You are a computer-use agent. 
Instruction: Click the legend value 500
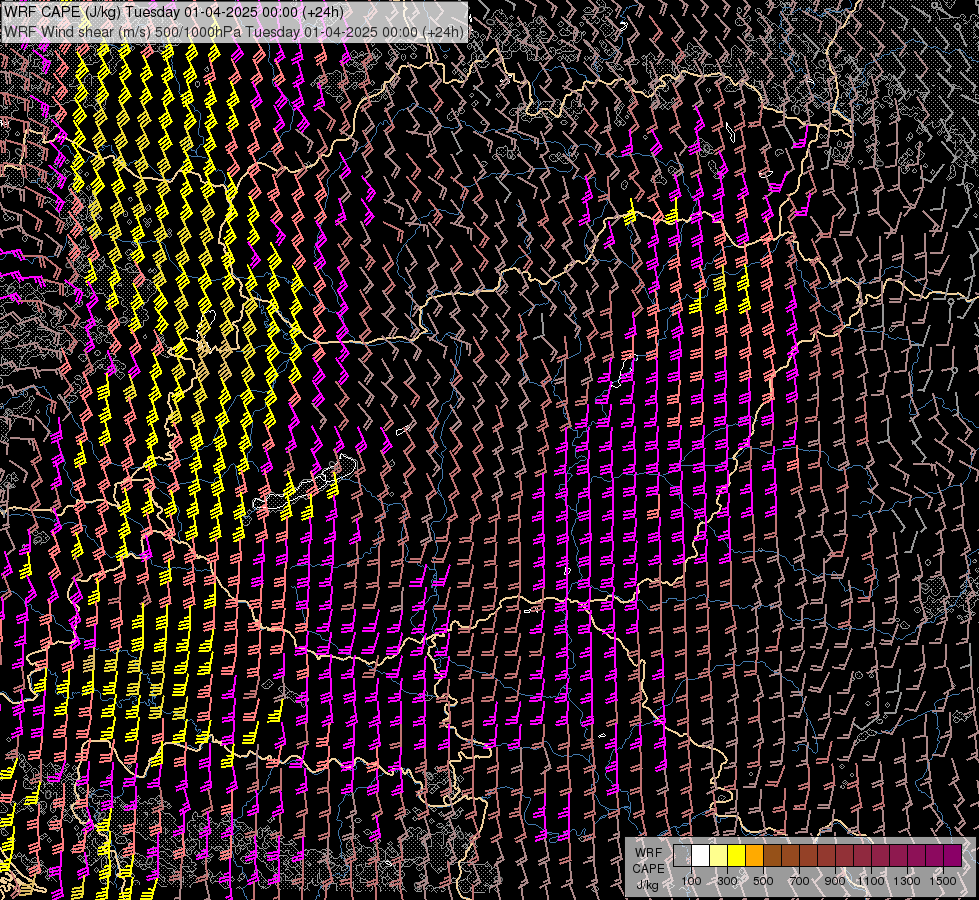(x=763, y=881)
